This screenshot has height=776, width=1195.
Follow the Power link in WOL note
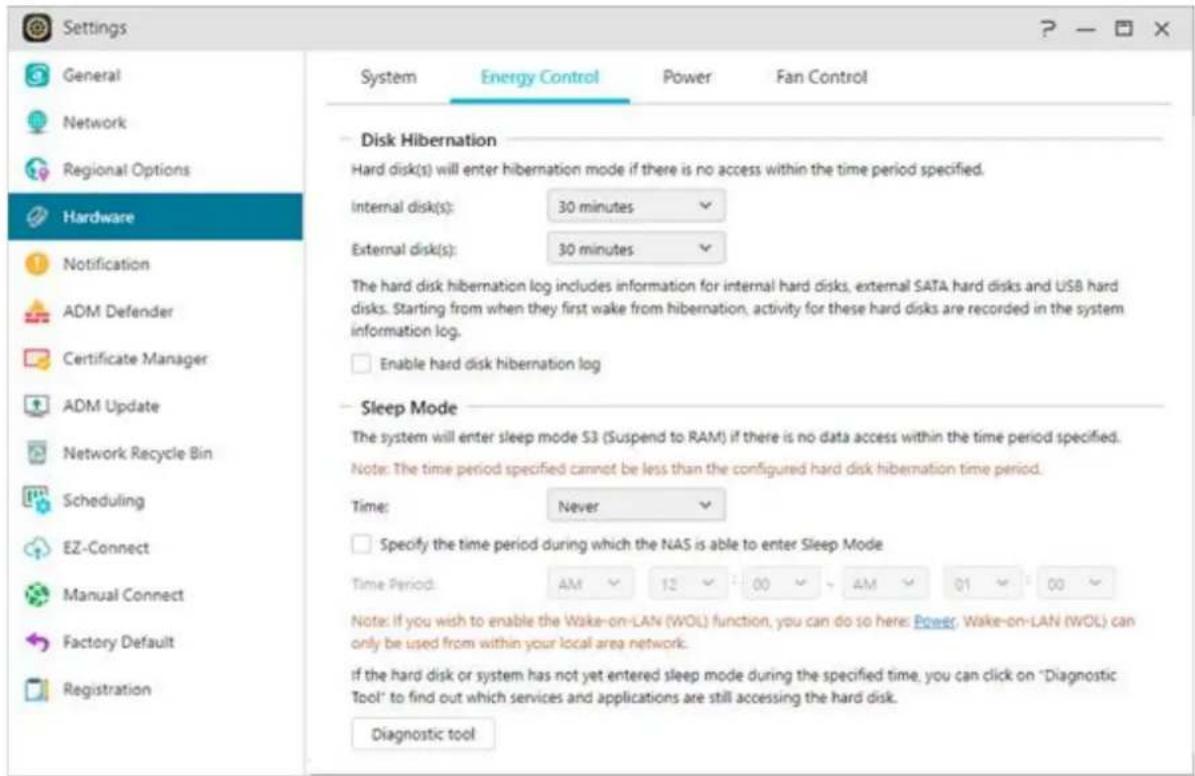pyautogui.click(x=930, y=620)
